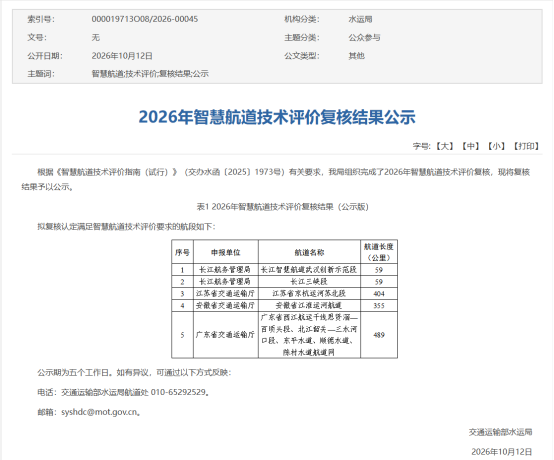
Task: Click the phone number 010-65292529
Action: pos(178,392)
